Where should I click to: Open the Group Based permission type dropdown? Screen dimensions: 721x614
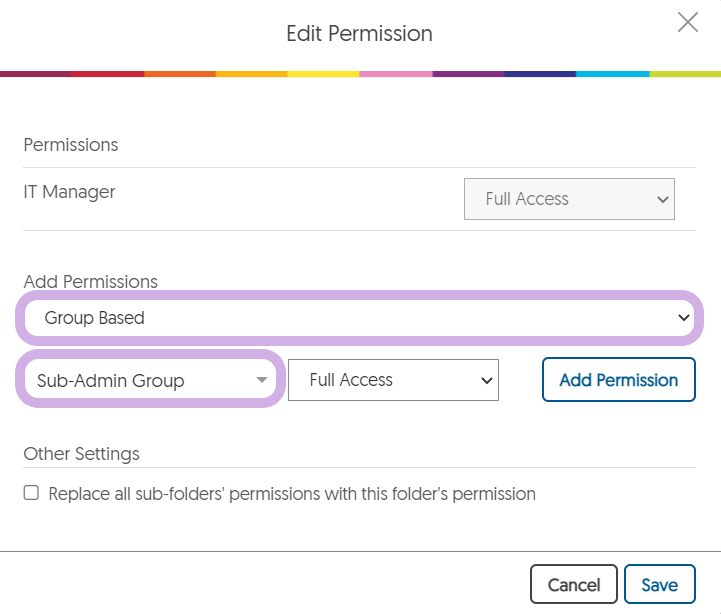point(359,317)
